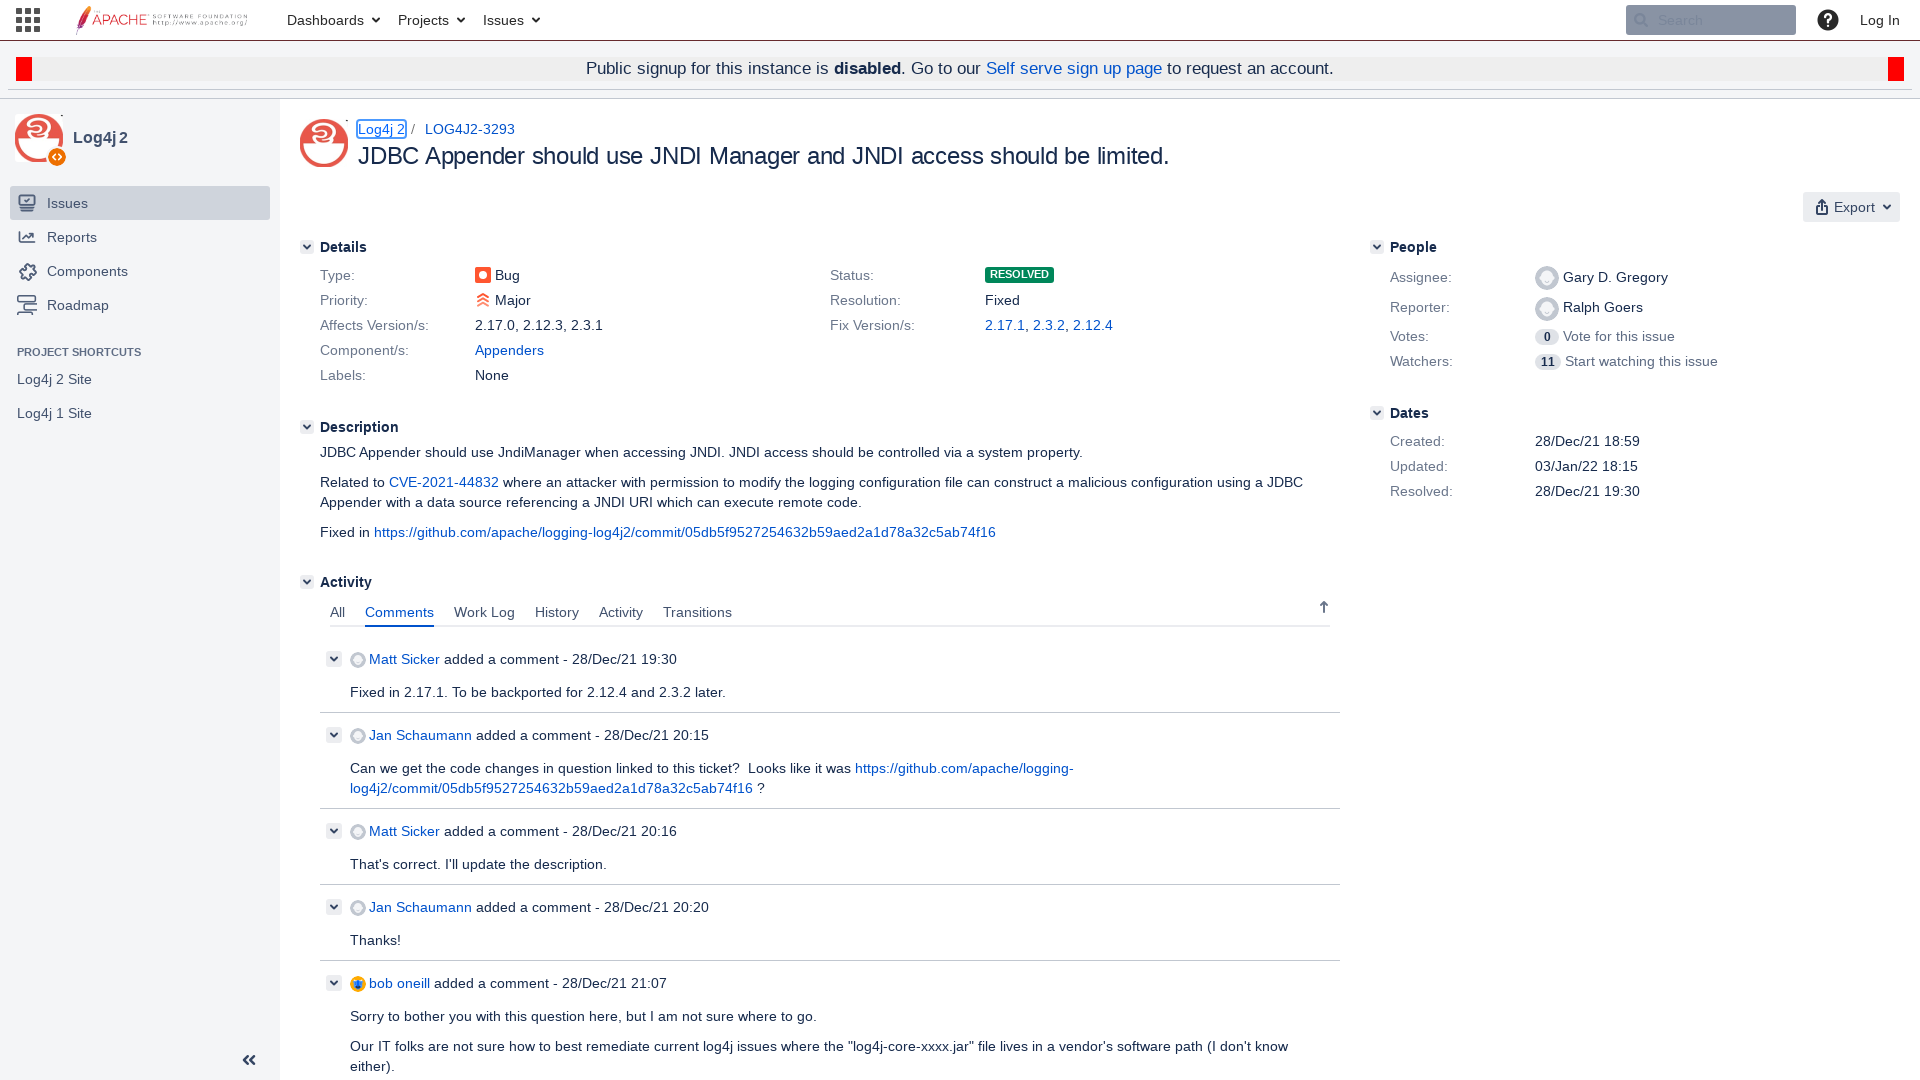This screenshot has height=1080, width=1920.
Task: Open the Log4j 1 Site shortcut
Action: (x=54, y=413)
